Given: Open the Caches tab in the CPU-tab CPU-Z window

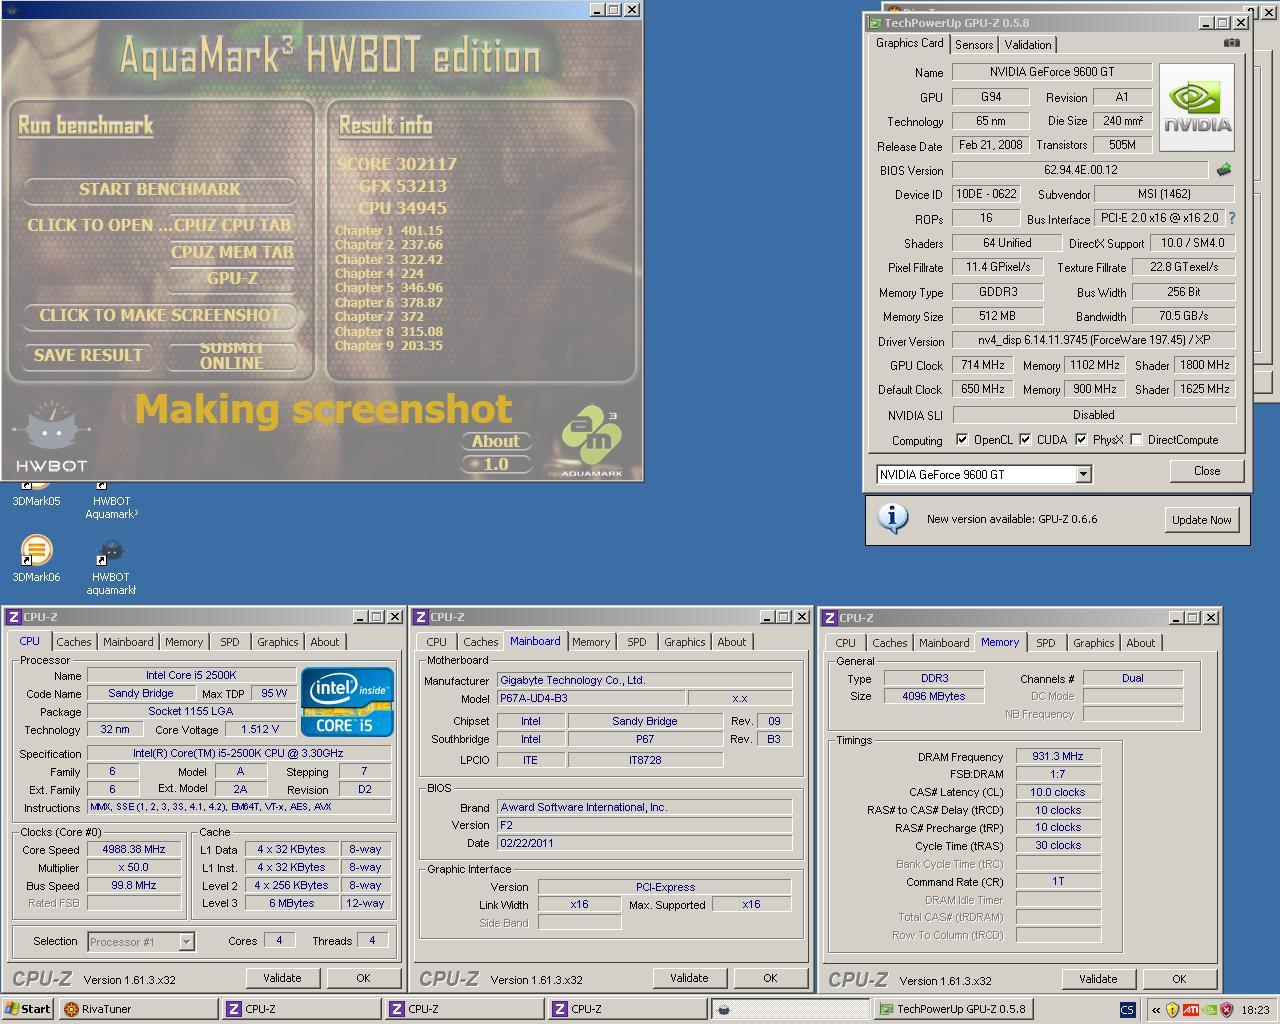Looking at the screenshot, I should coord(74,642).
